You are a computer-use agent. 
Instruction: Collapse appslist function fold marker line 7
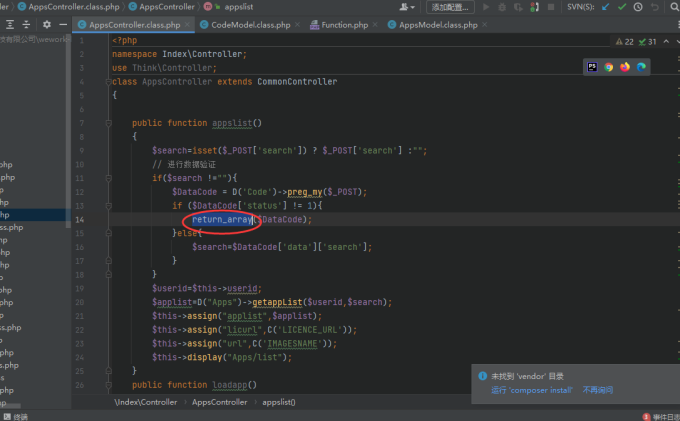click(x=108, y=124)
